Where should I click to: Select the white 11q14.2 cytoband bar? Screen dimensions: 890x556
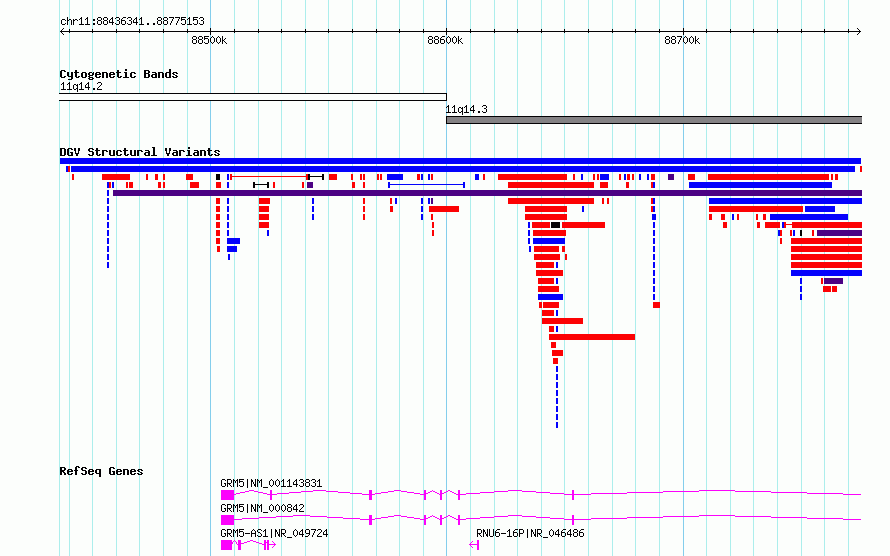pyautogui.click(x=253, y=97)
